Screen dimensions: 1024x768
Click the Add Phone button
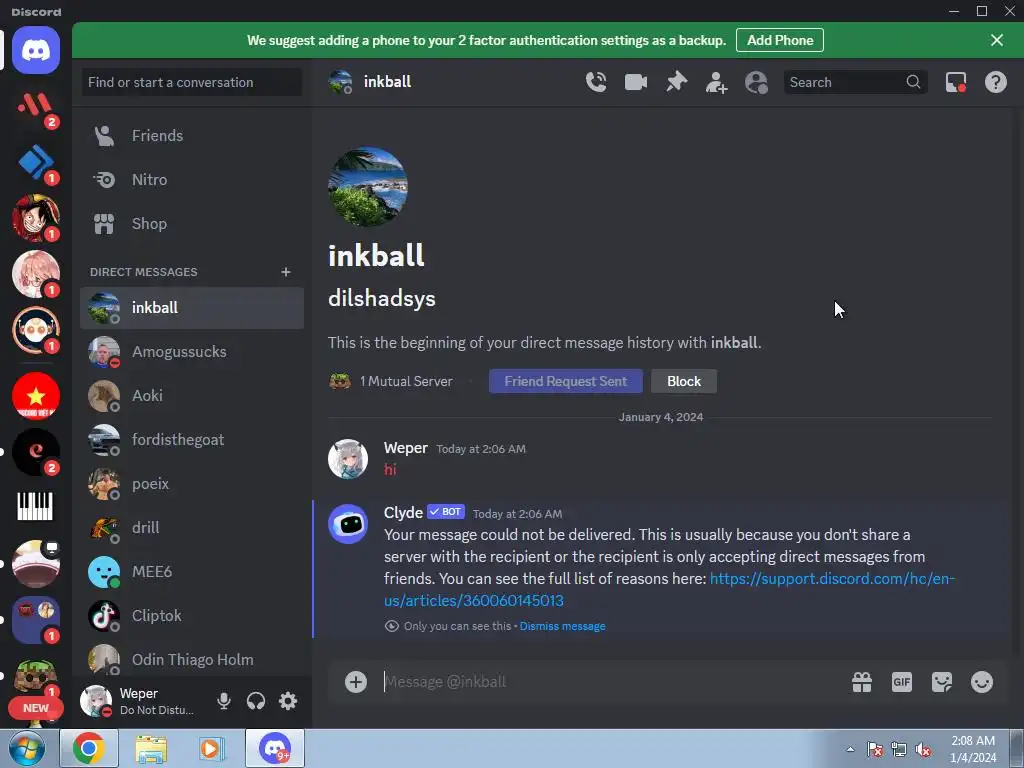[x=780, y=40]
